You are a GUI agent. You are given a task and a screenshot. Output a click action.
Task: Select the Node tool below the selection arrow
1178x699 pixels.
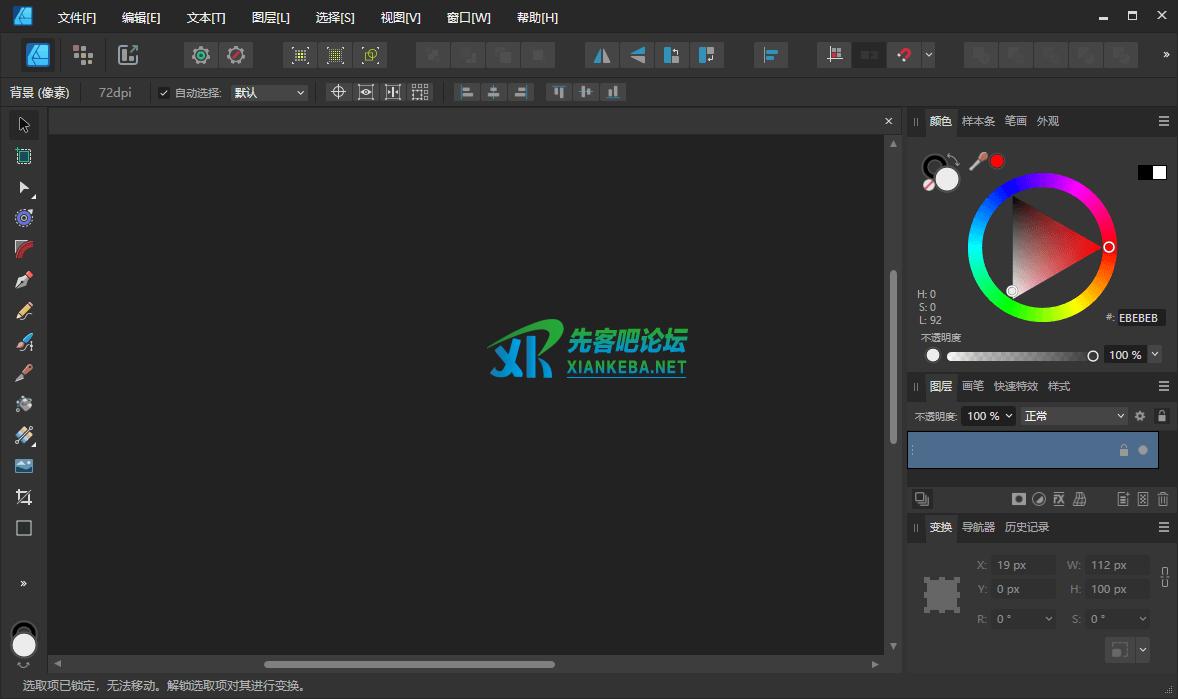click(23, 188)
